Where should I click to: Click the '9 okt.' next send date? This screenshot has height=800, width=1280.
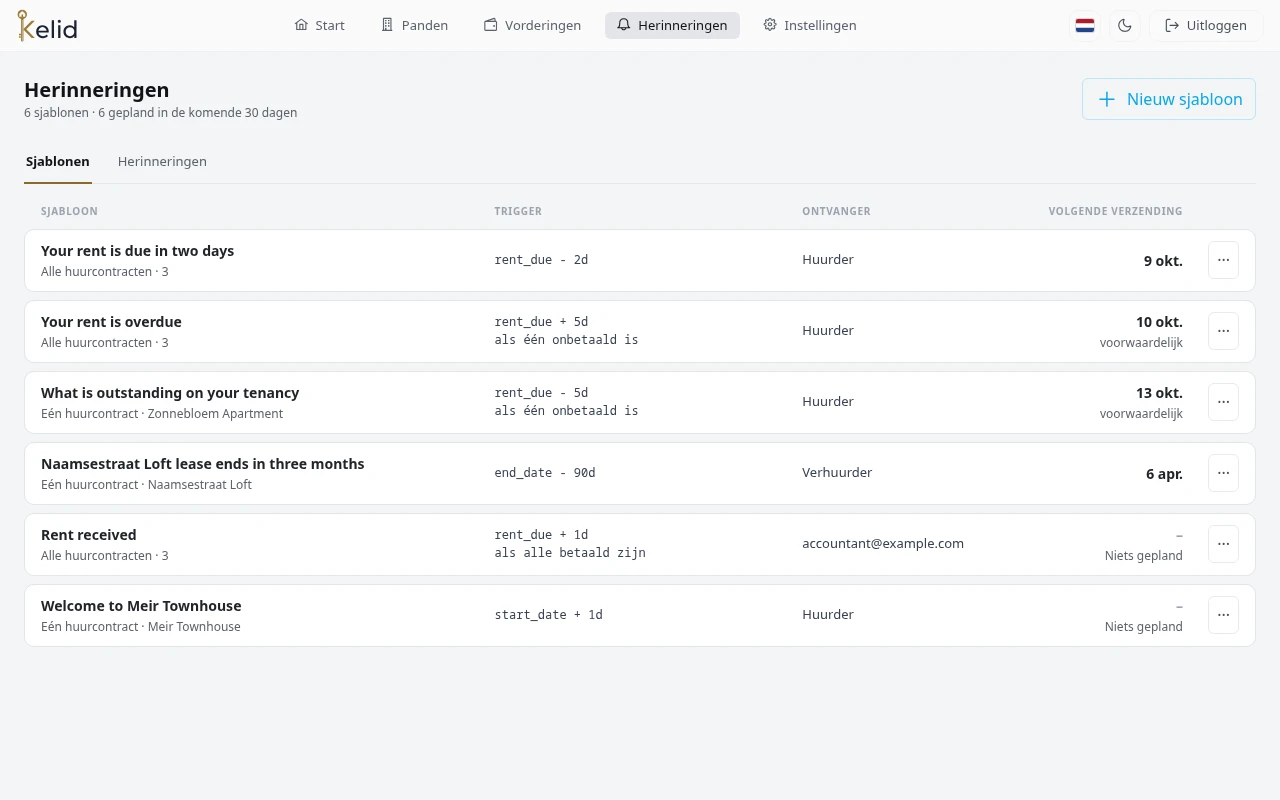point(1163,261)
